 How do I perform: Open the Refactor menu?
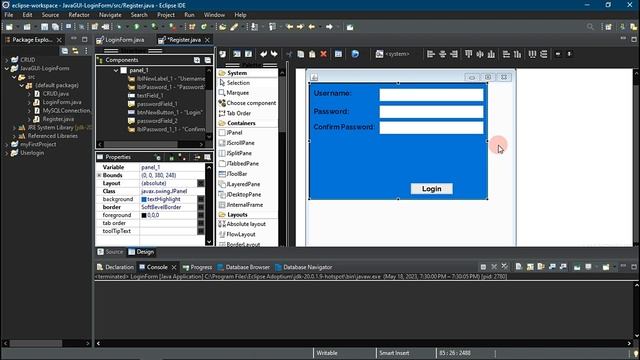79,15
